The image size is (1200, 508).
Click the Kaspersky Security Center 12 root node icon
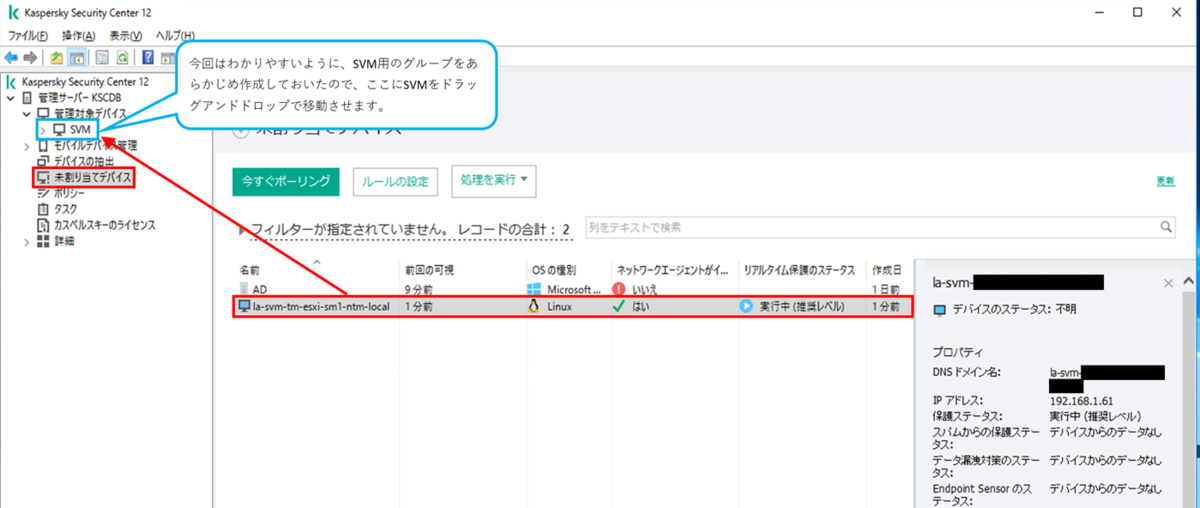pos(11,82)
